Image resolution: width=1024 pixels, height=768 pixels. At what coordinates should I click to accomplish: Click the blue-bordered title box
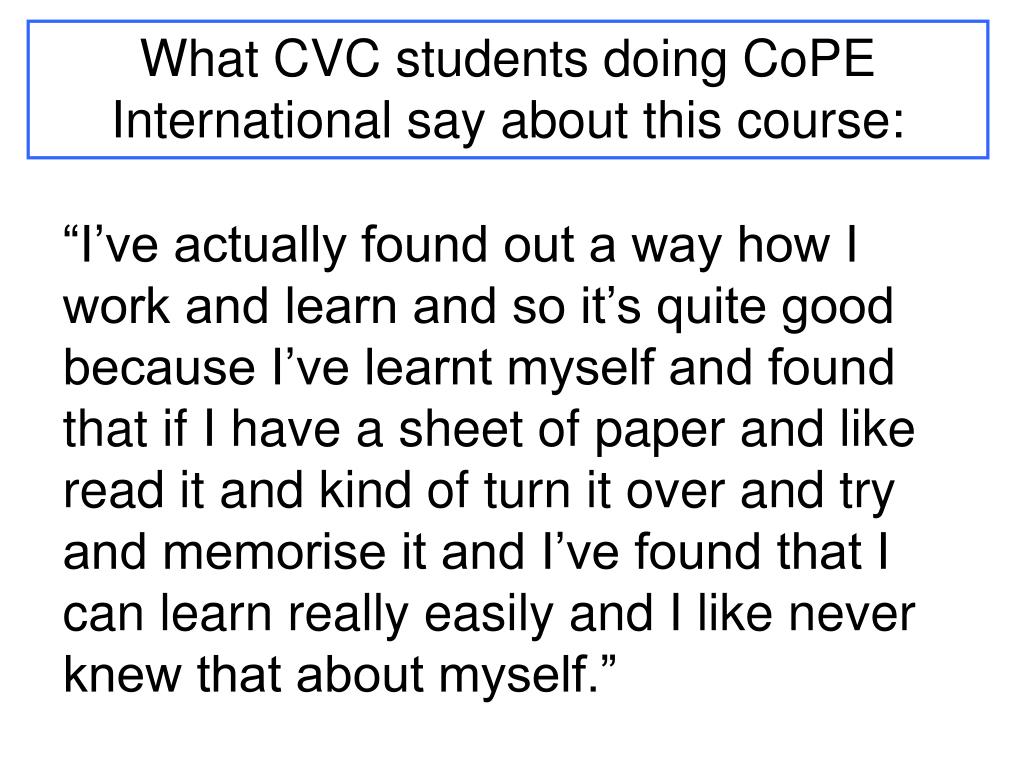coord(507,89)
